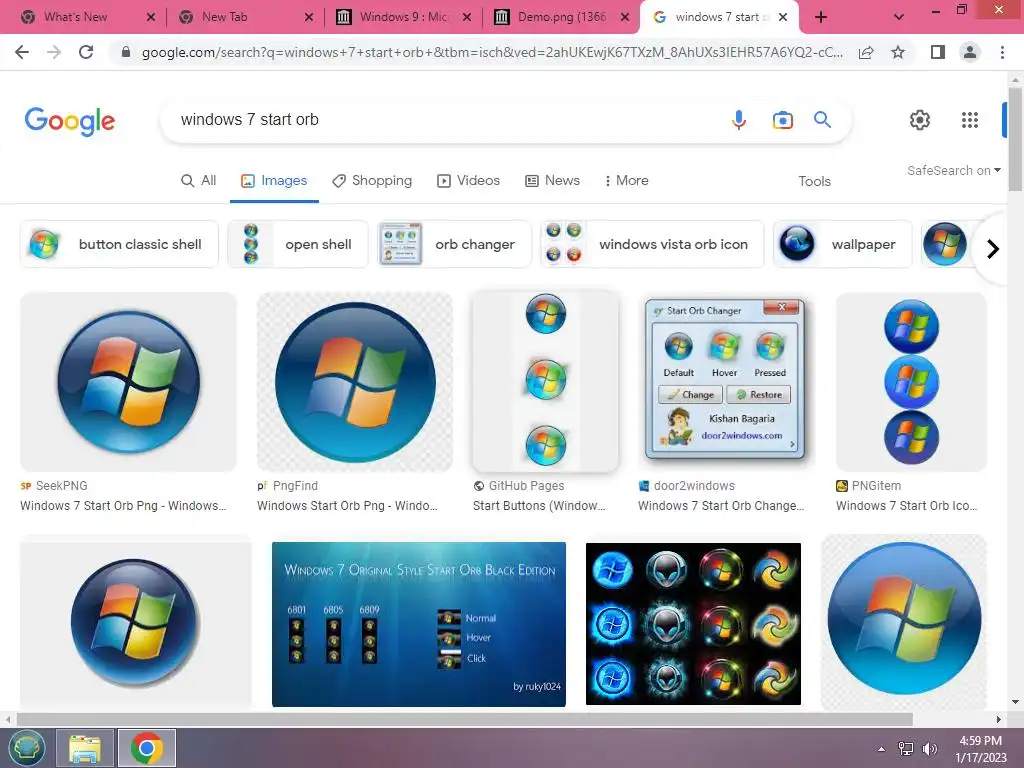Click the address bar URL
The width and height of the screenshot is (1024, 768).
point(491,52)
